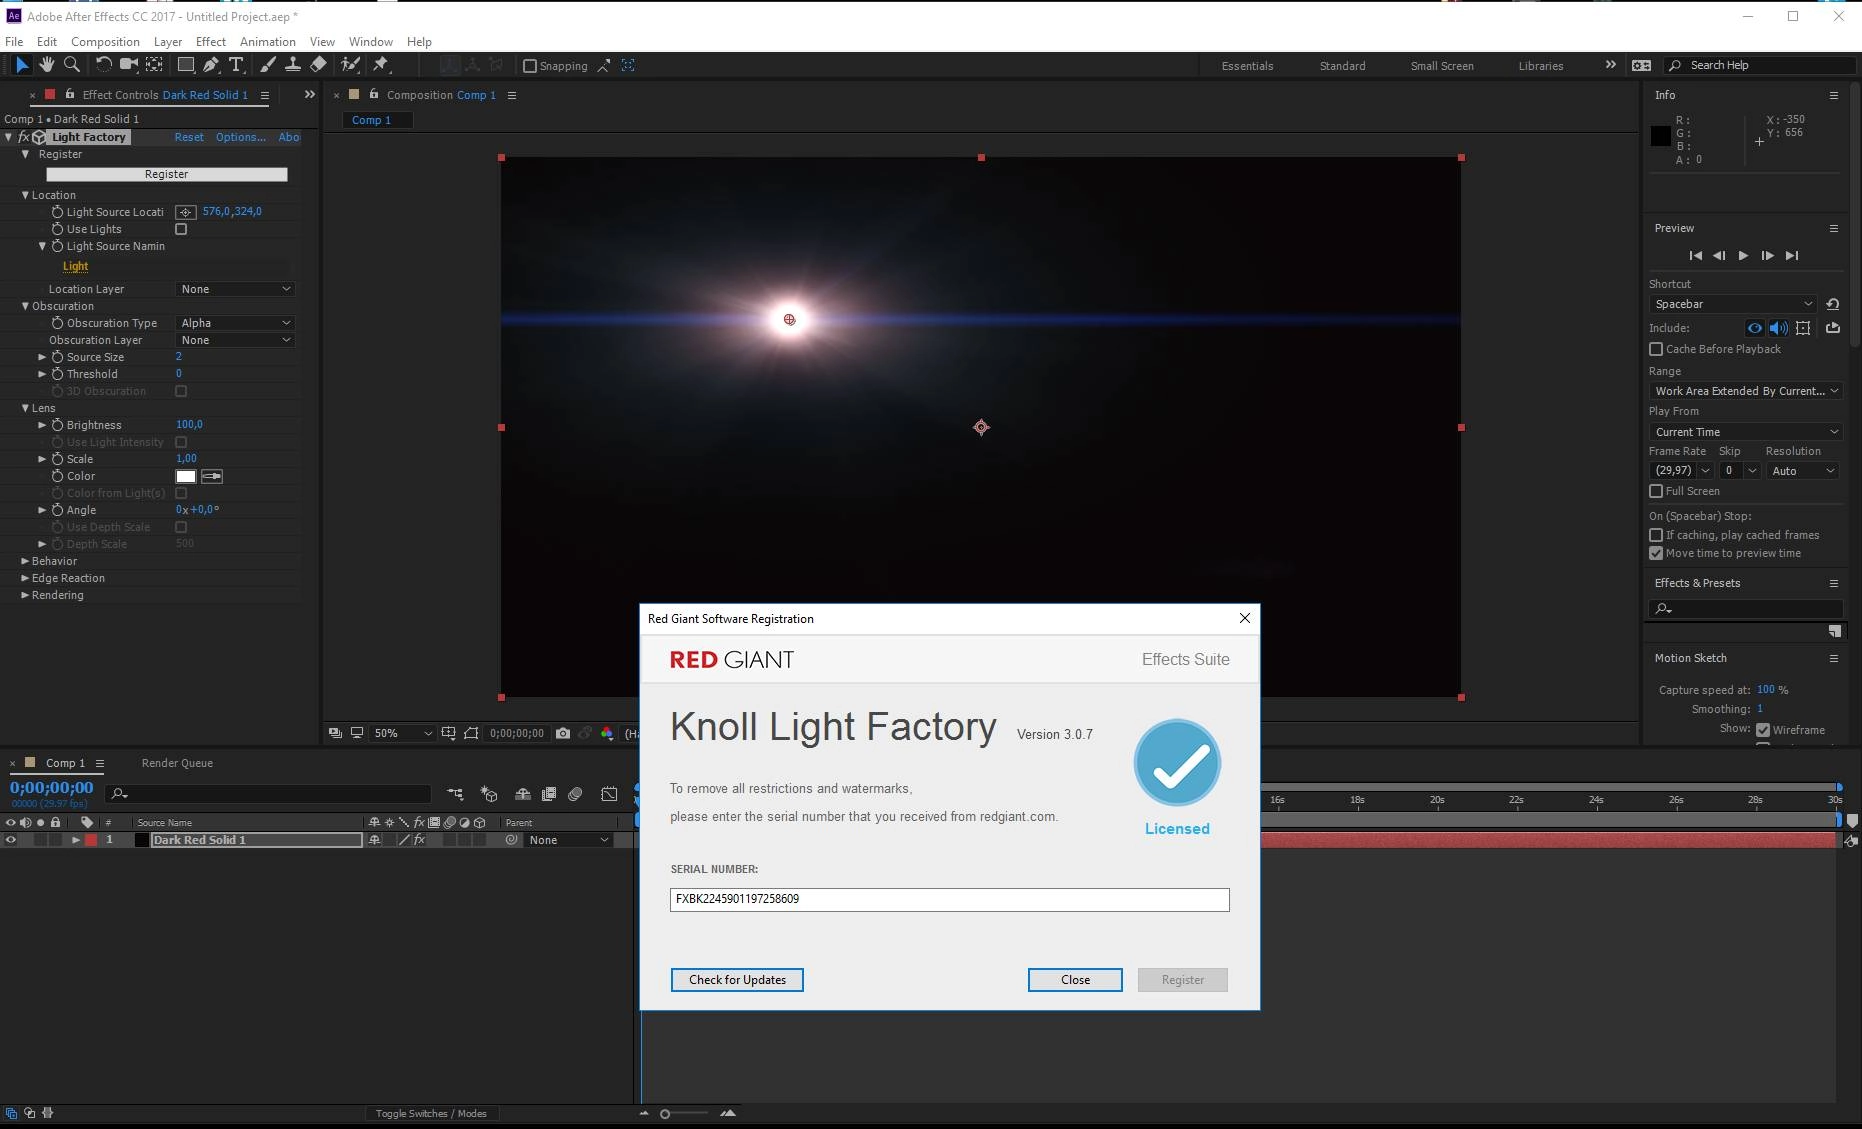Open the Info panel menu icon
1862x1129 pixels.
tap(1834, 95)
